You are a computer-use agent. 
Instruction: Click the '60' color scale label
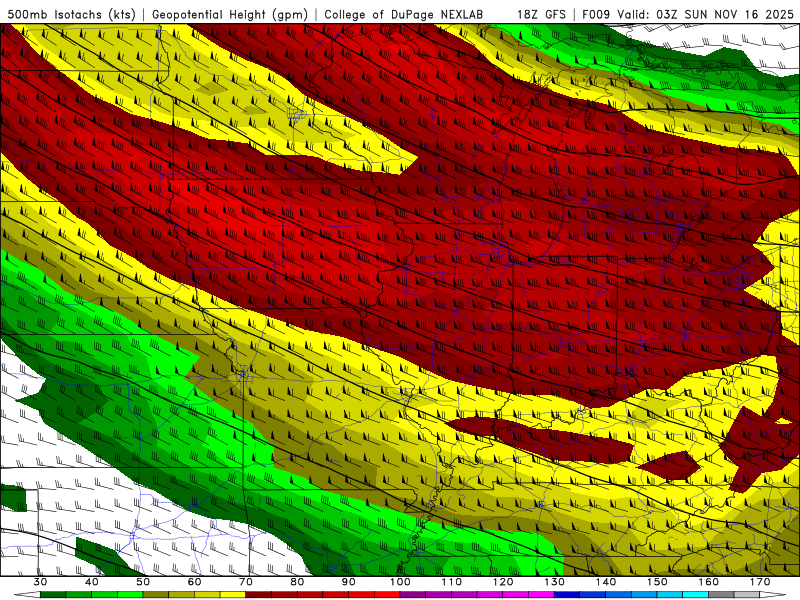(x=194, y=582)
